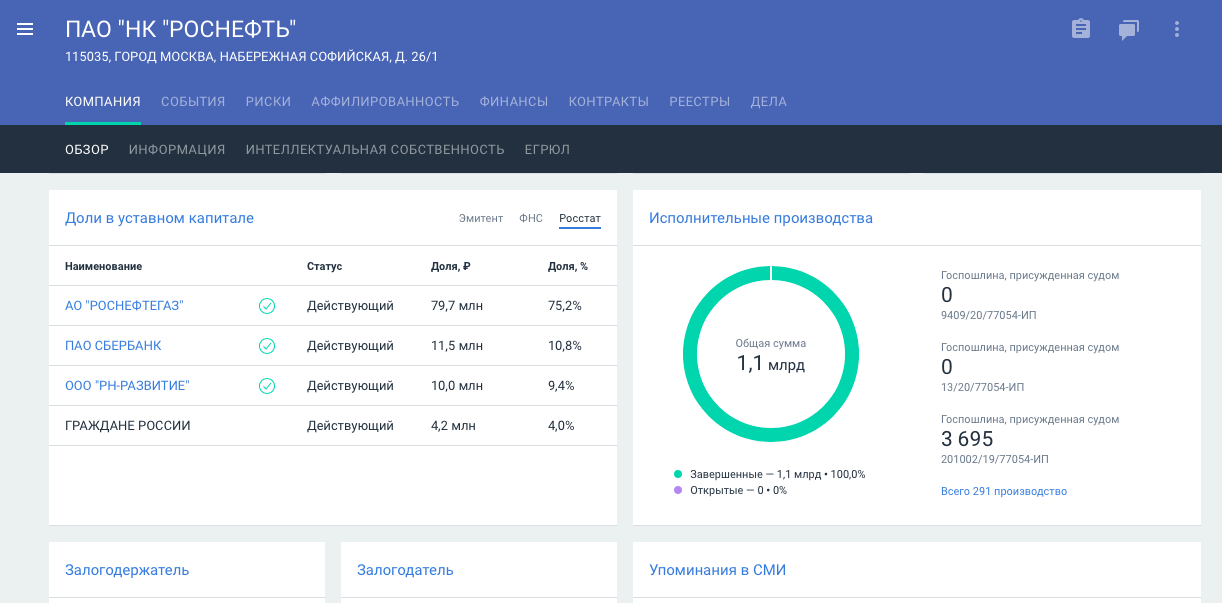This screenshot has width=1222, height=603.
Task: Click the ГРАЖДАНЕ РОССИИ row name
Action: (128, 426)
